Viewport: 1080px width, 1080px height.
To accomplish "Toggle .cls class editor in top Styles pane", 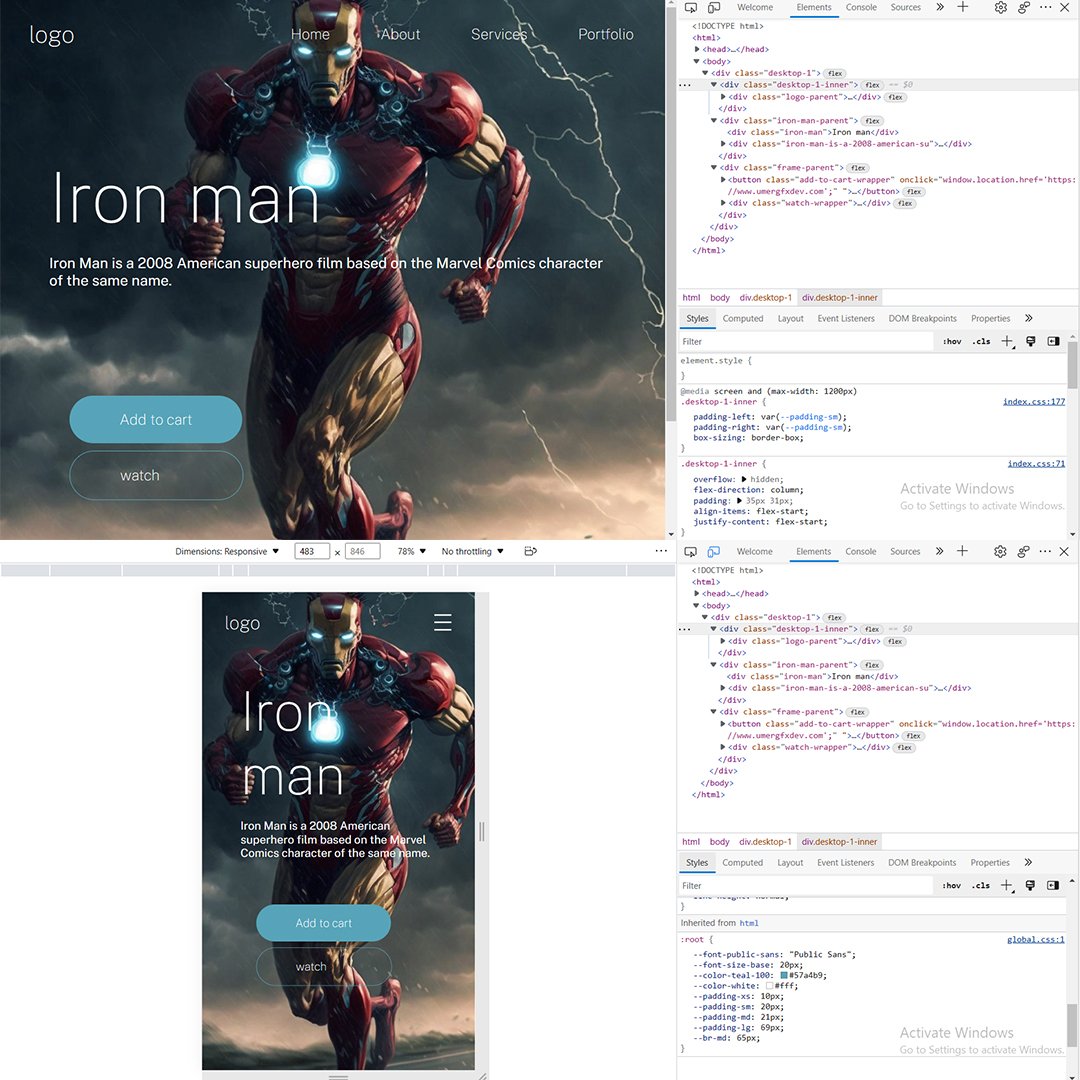I will [x=982, y=342].
